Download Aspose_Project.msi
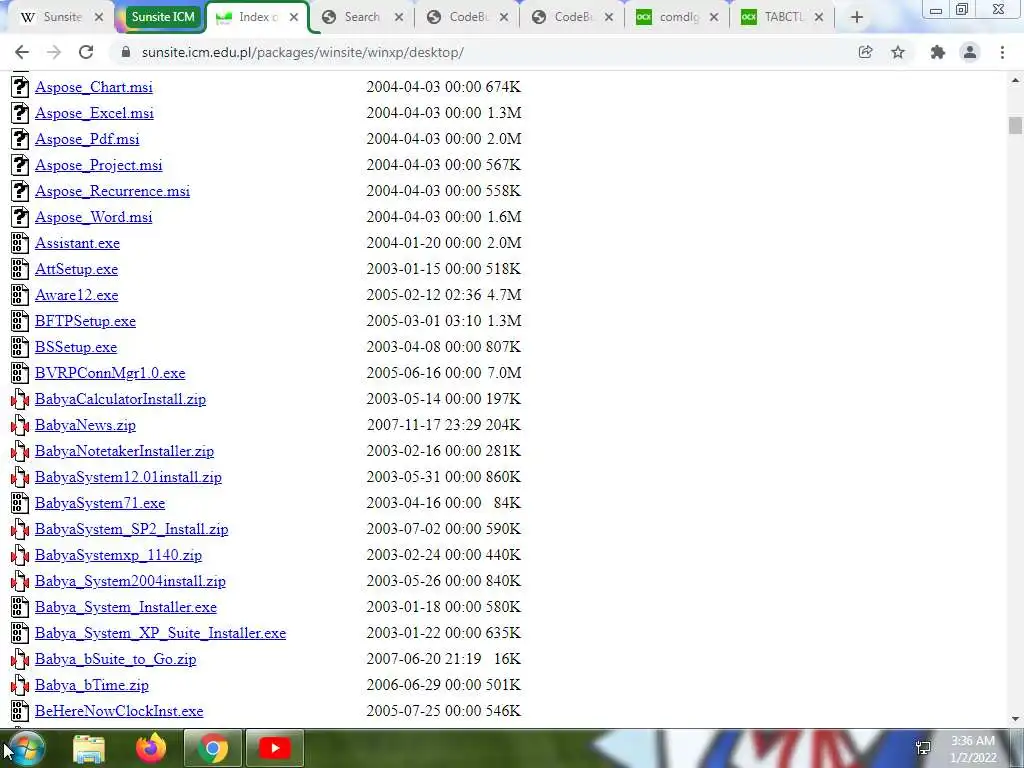Image resolution: width=1024 pixels, height=768 pixels. click(x=99, y=165)
